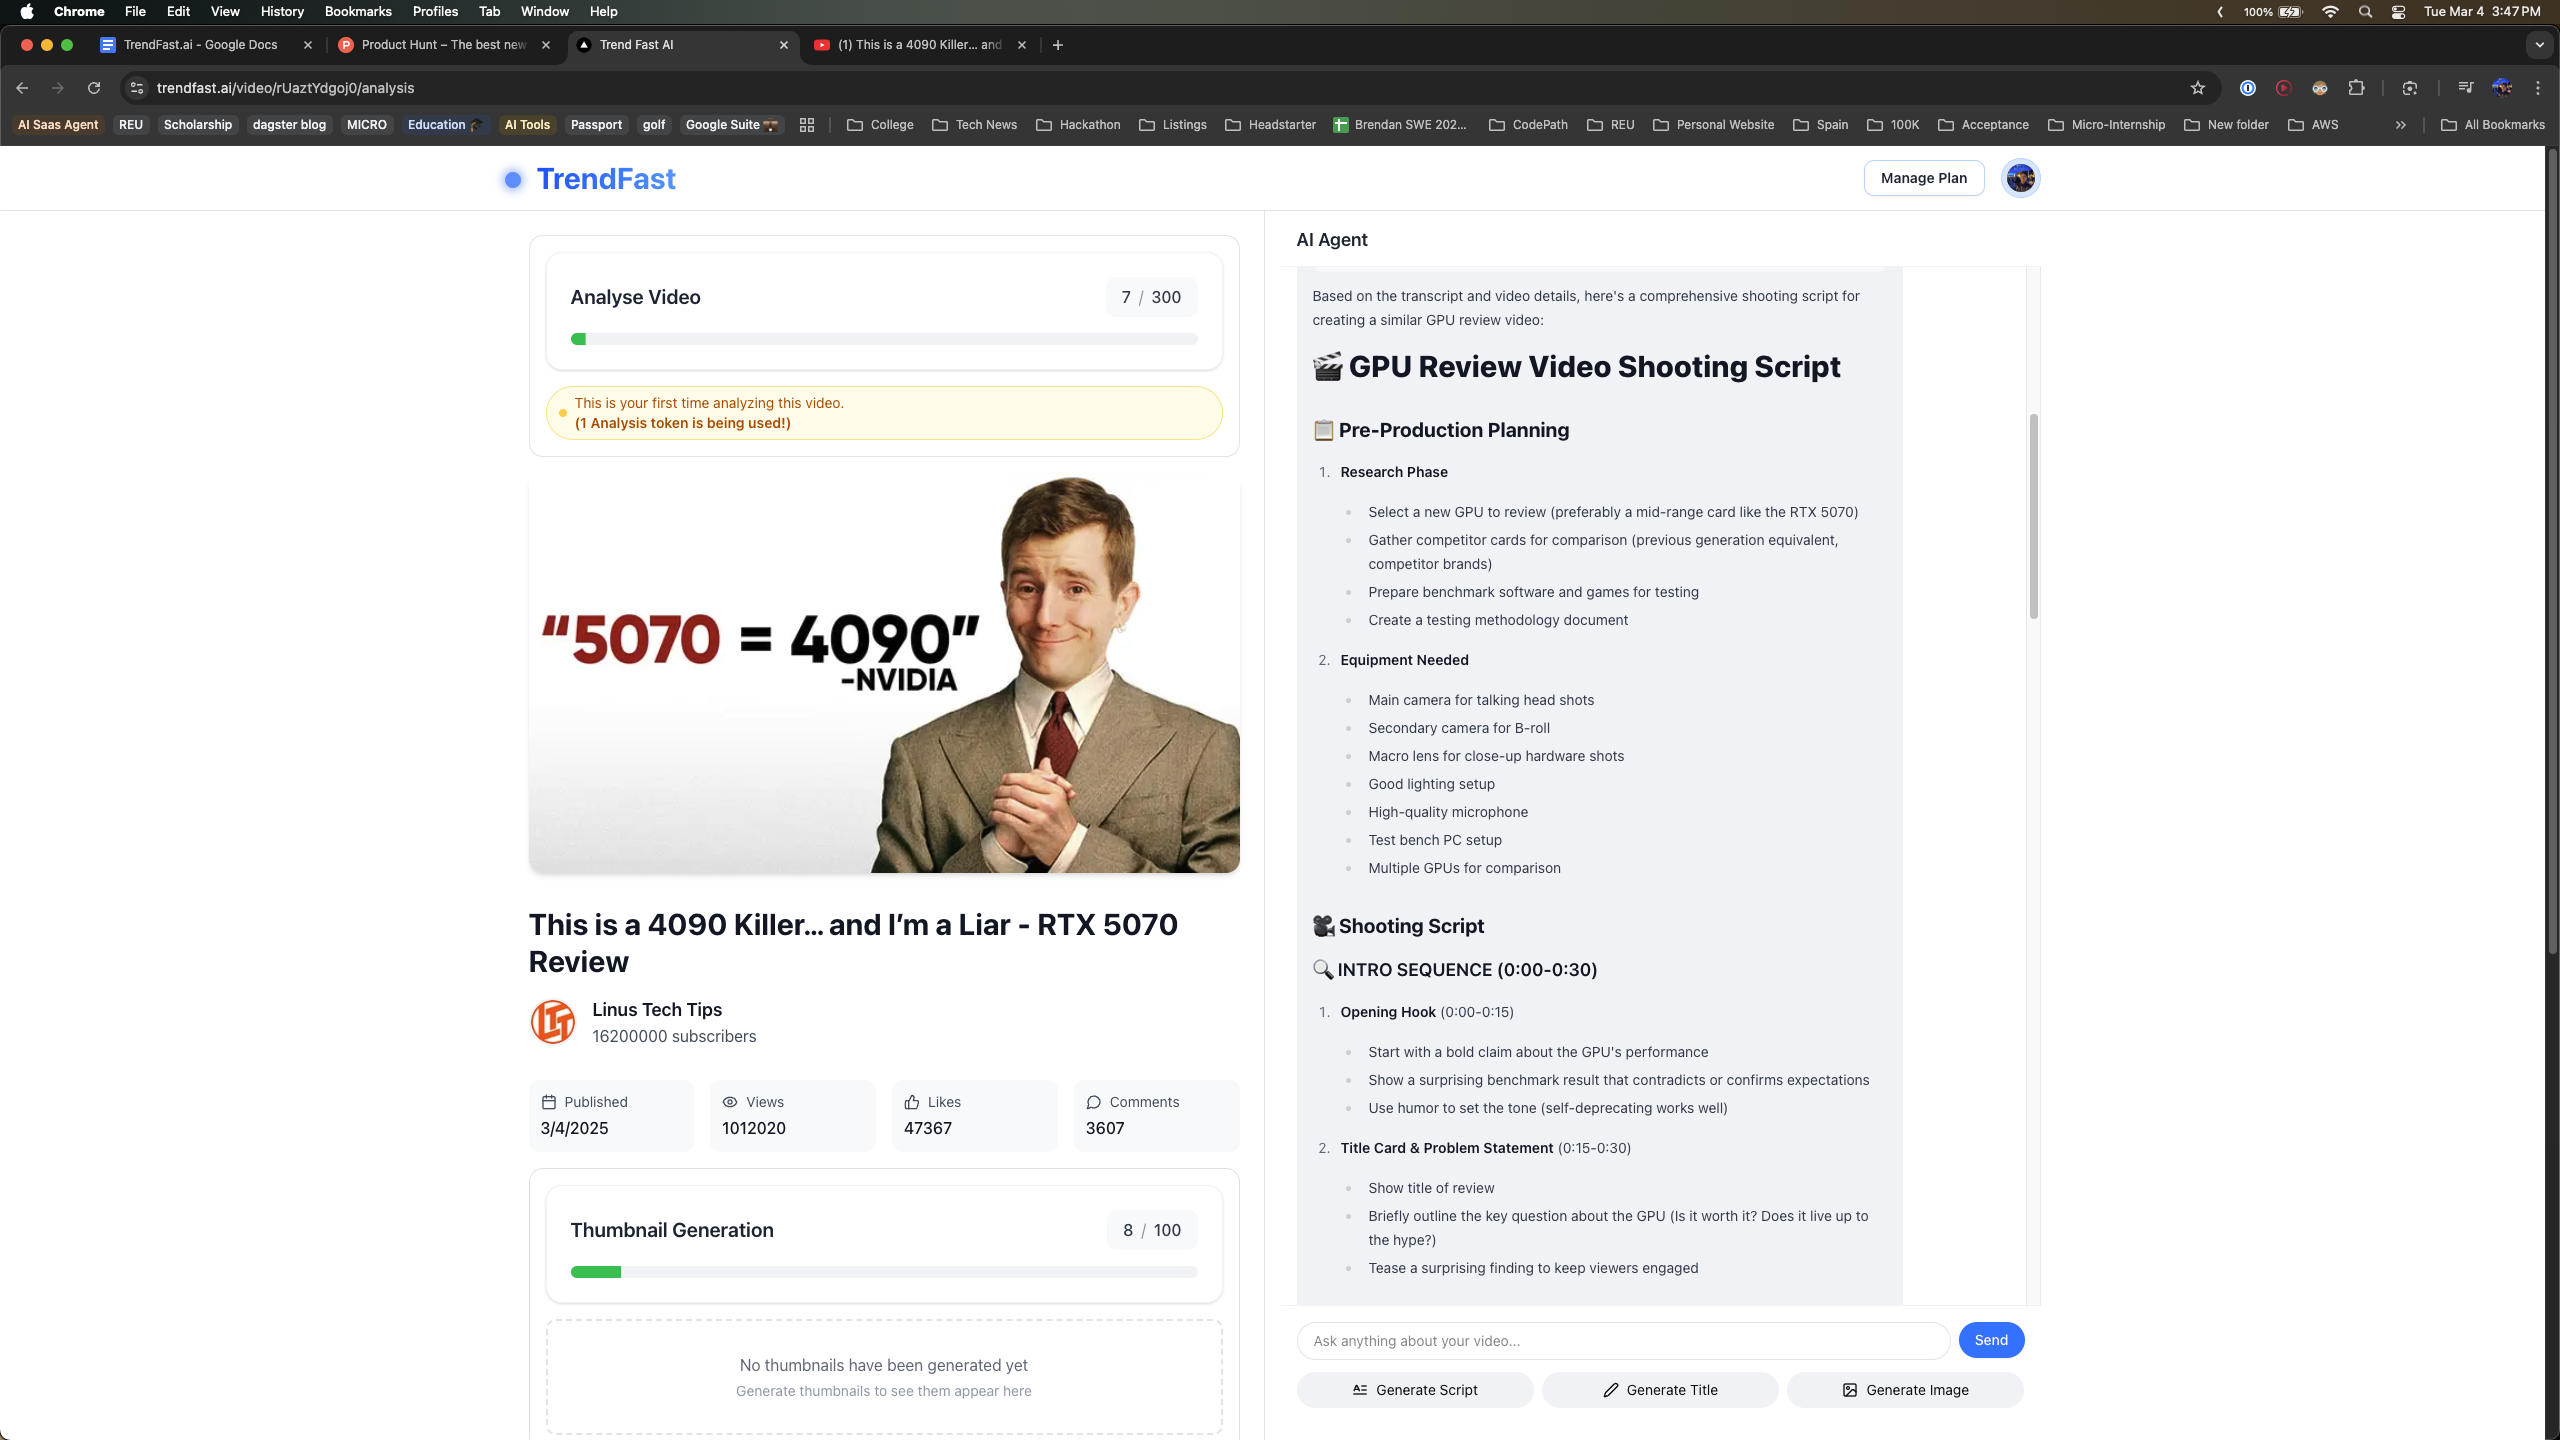Click the Generate Script button
This screenshot has height=1440, width=2560.
pos(1414,1390)
